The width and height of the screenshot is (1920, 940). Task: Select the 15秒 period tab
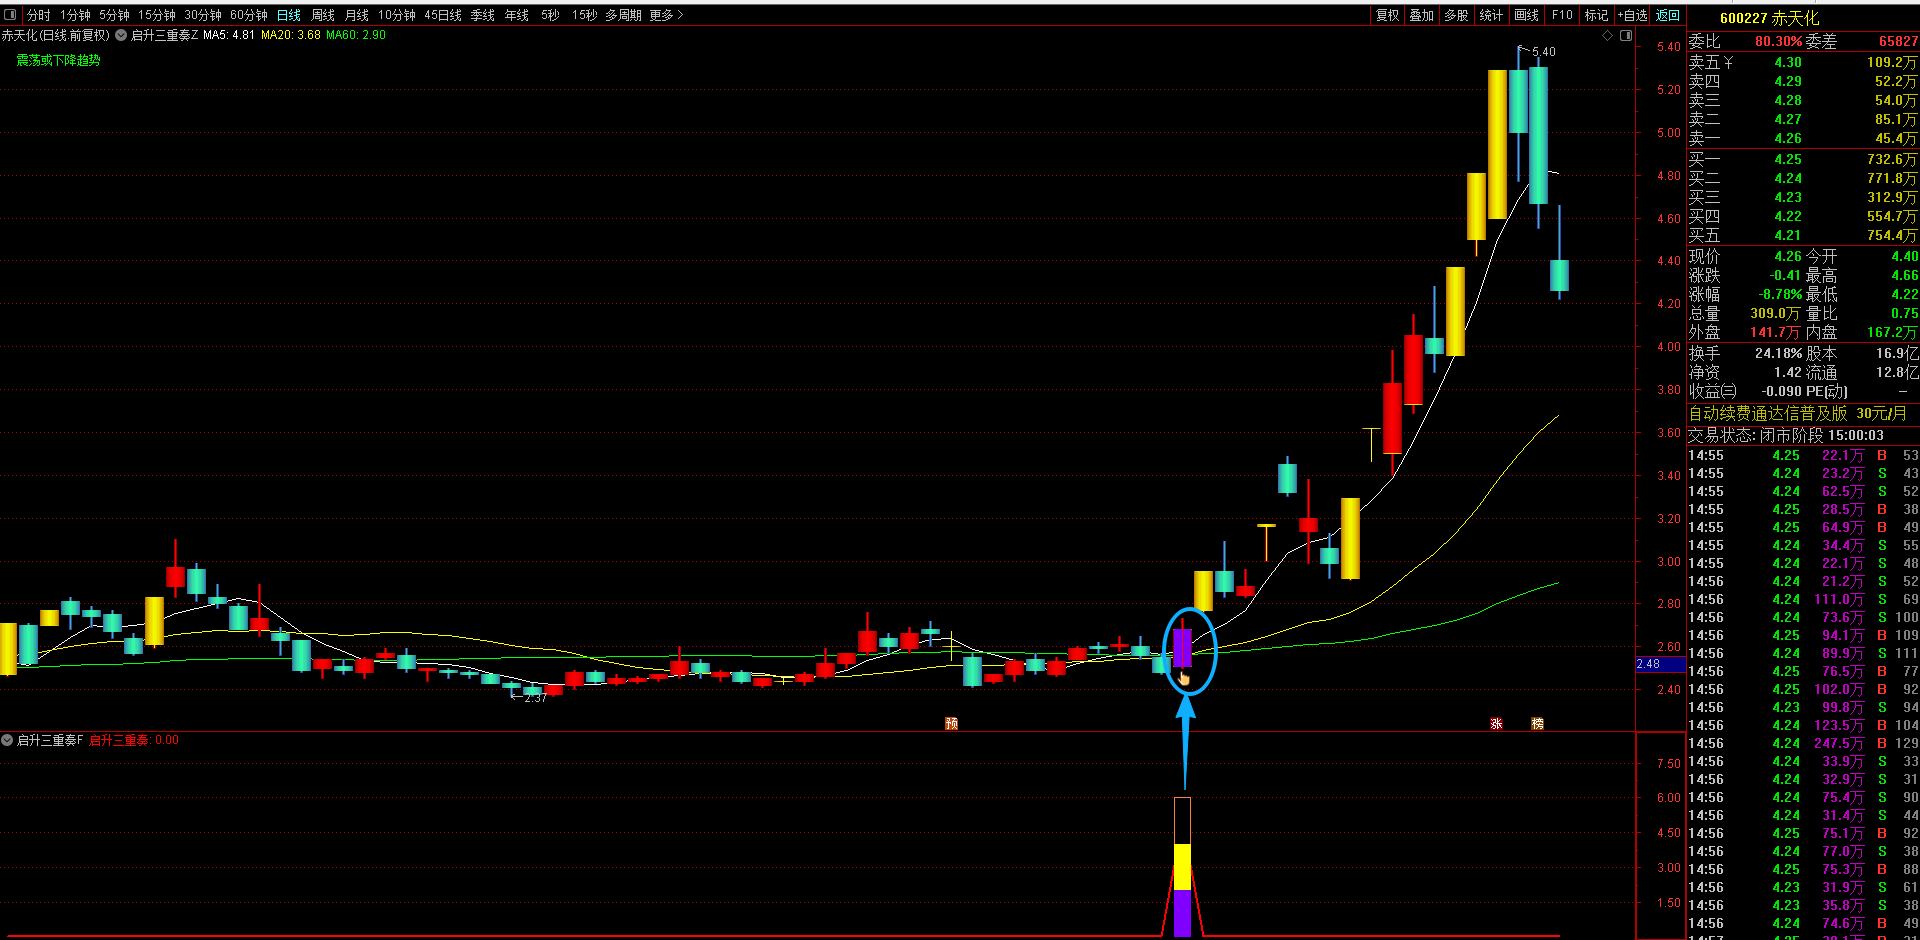(585, 15)
